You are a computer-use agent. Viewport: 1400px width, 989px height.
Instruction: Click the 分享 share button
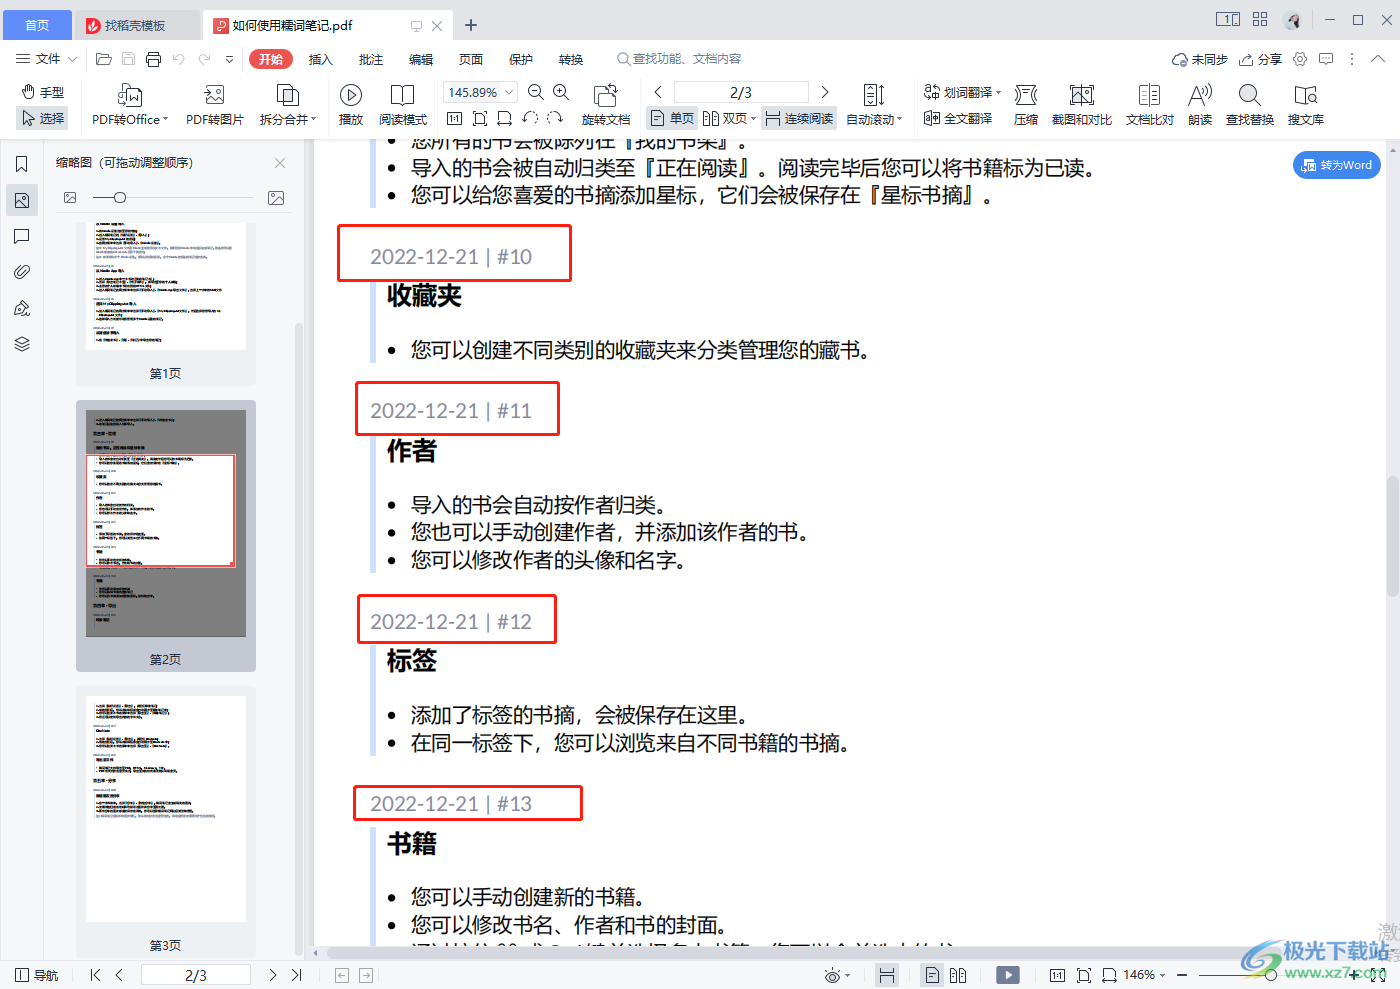[x=1260, y=59]
